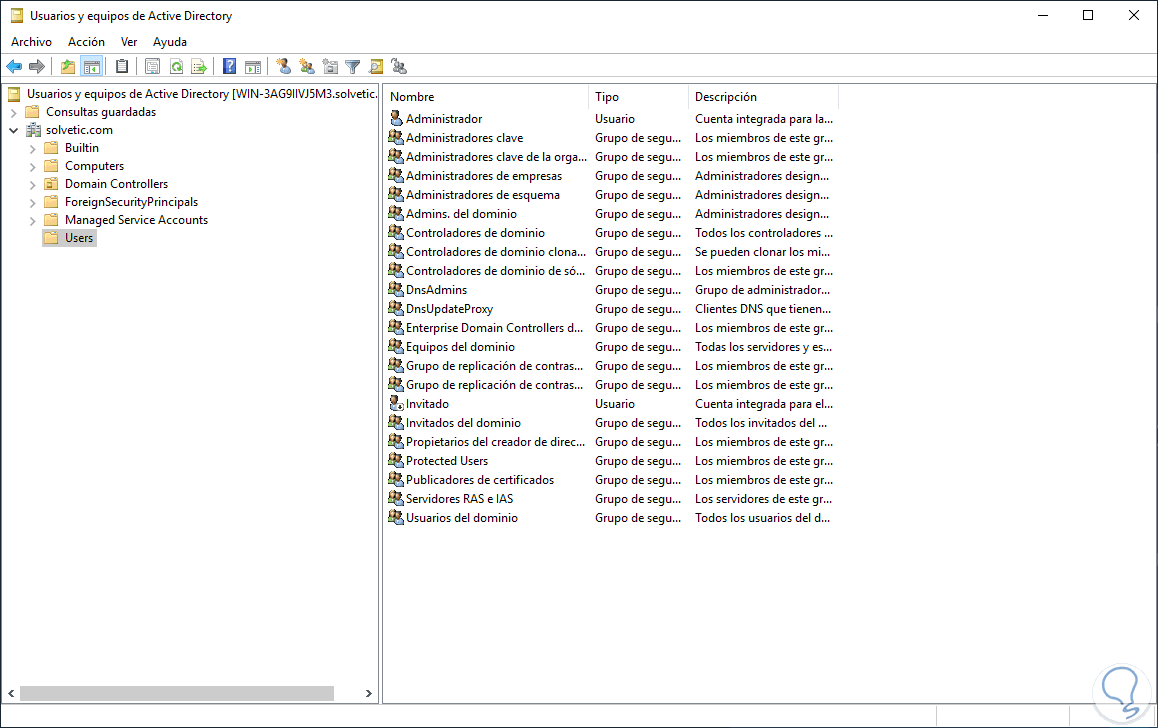Click the Invitado user icon
The image size is (1158, 728).
click(x=396, y=403)
